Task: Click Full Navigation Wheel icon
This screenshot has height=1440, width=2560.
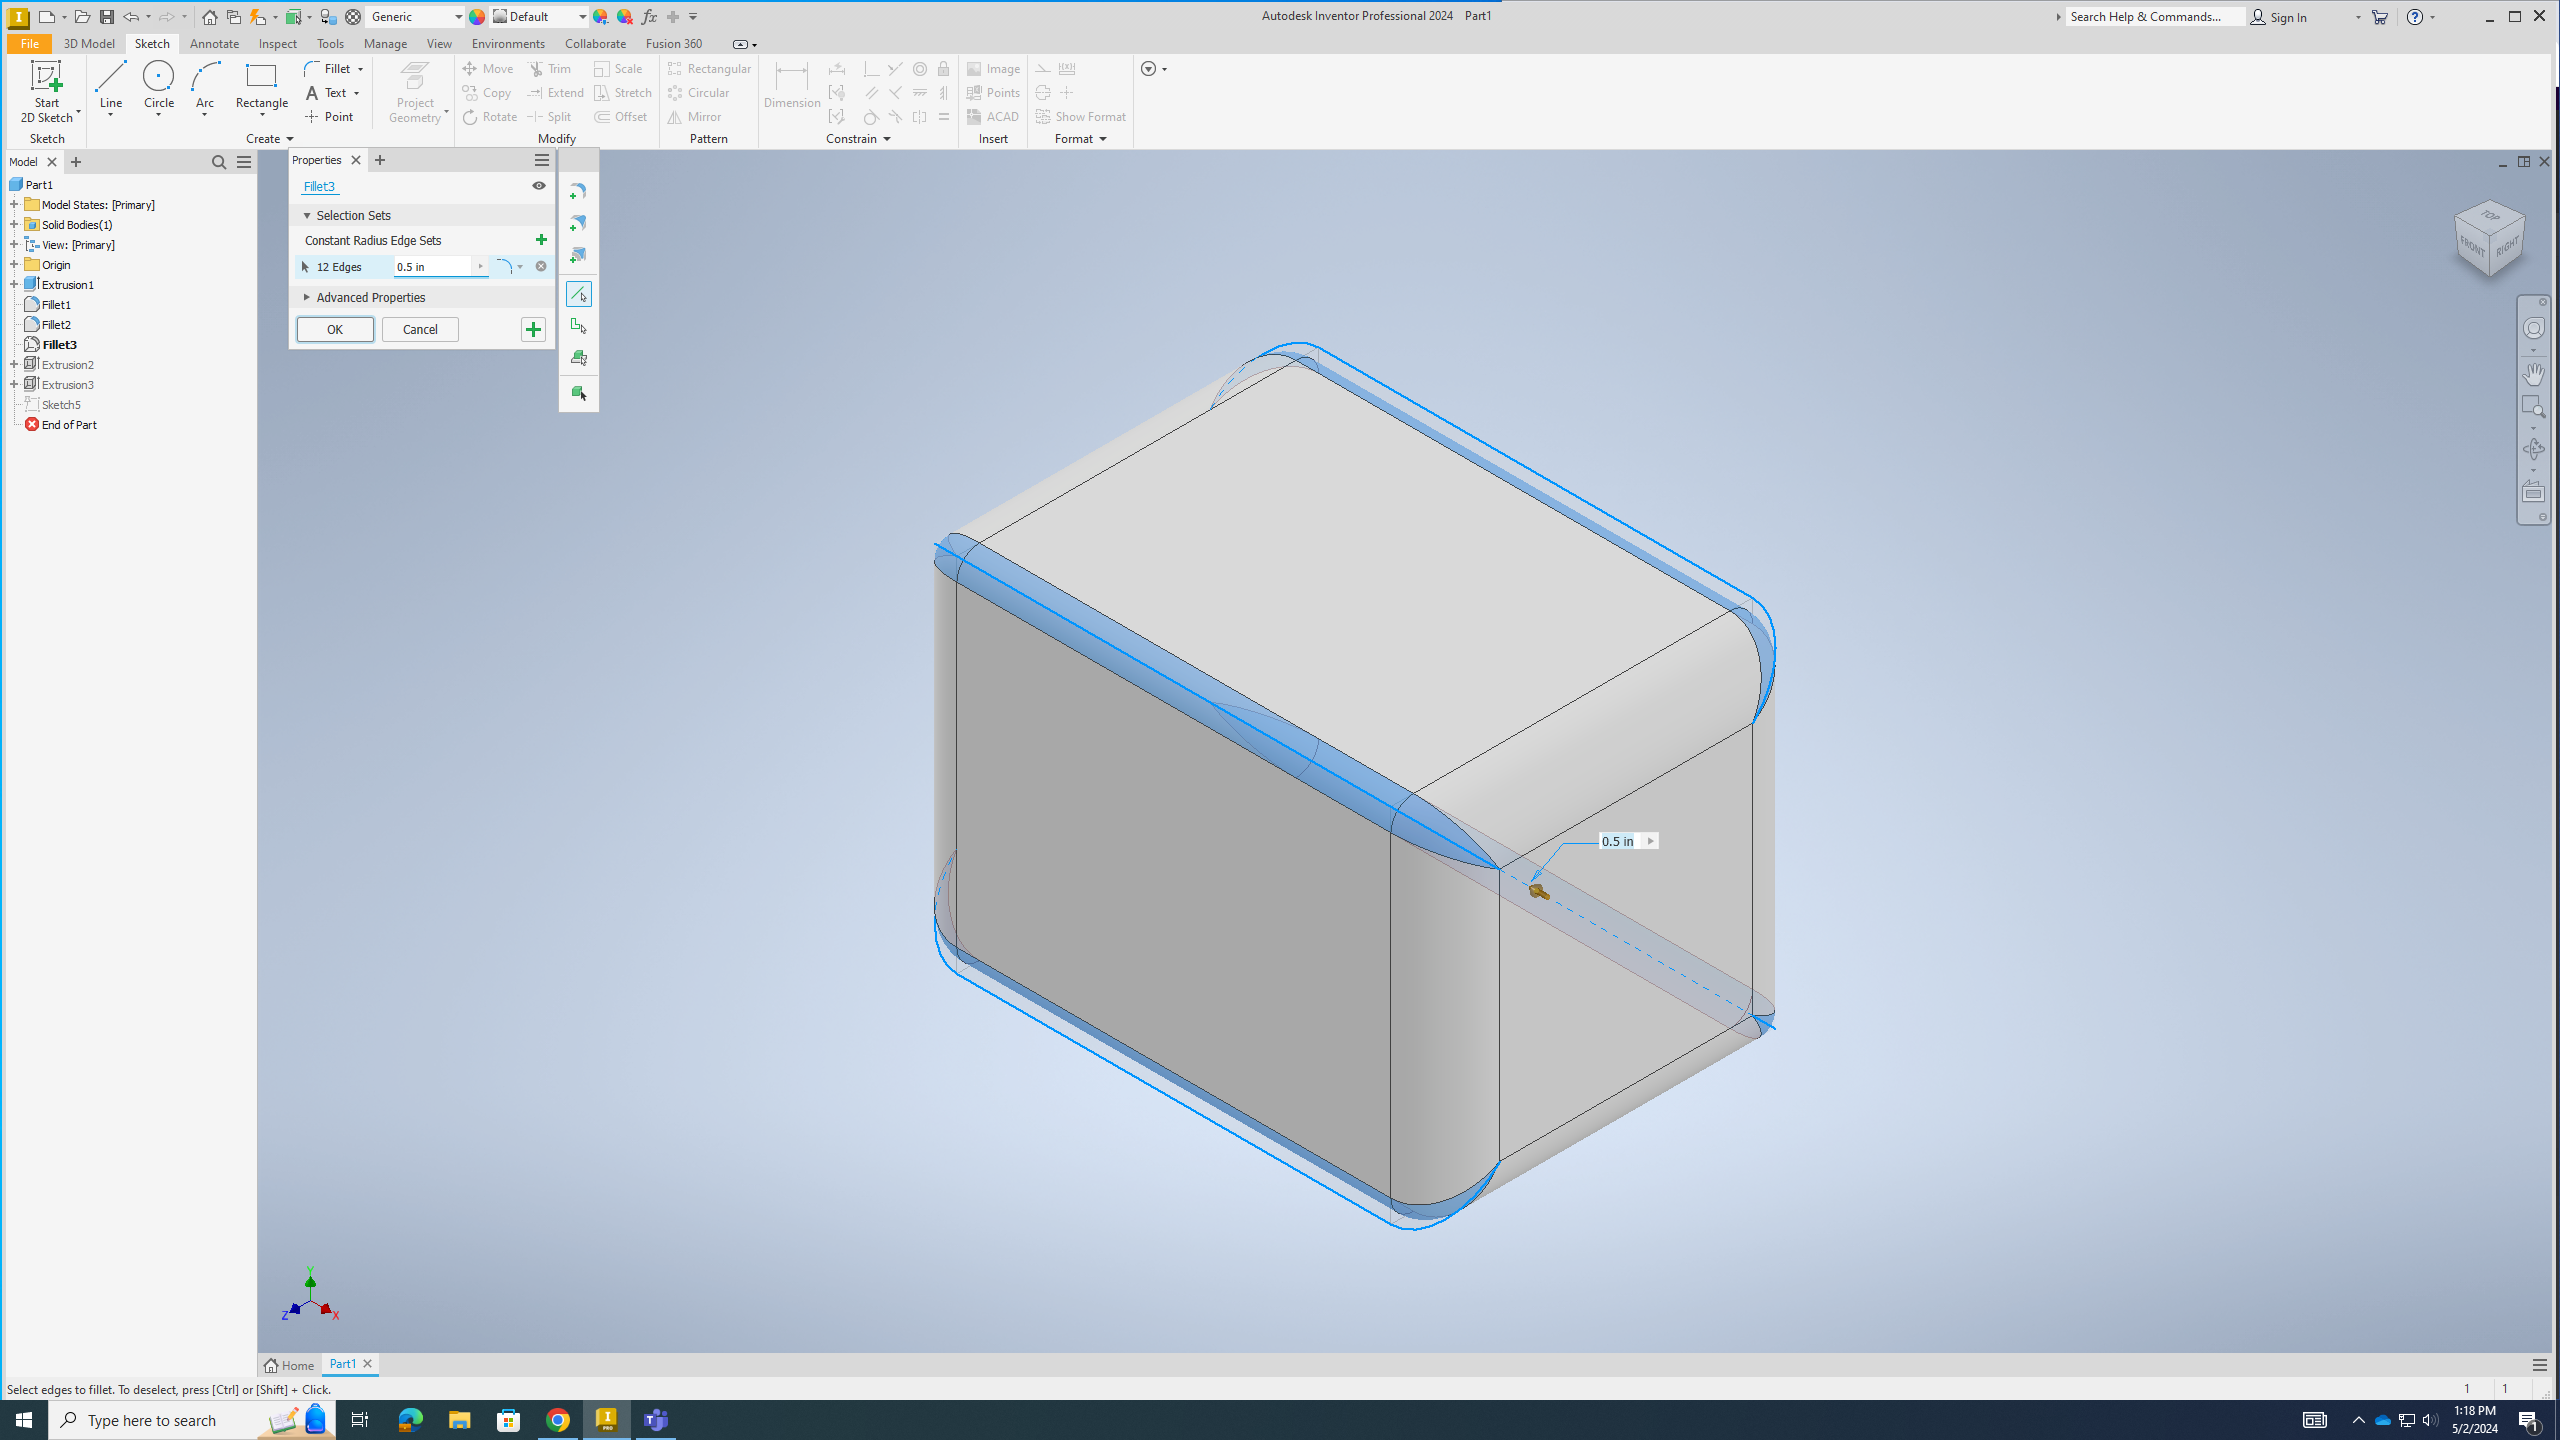Action: coord(2533,329)
